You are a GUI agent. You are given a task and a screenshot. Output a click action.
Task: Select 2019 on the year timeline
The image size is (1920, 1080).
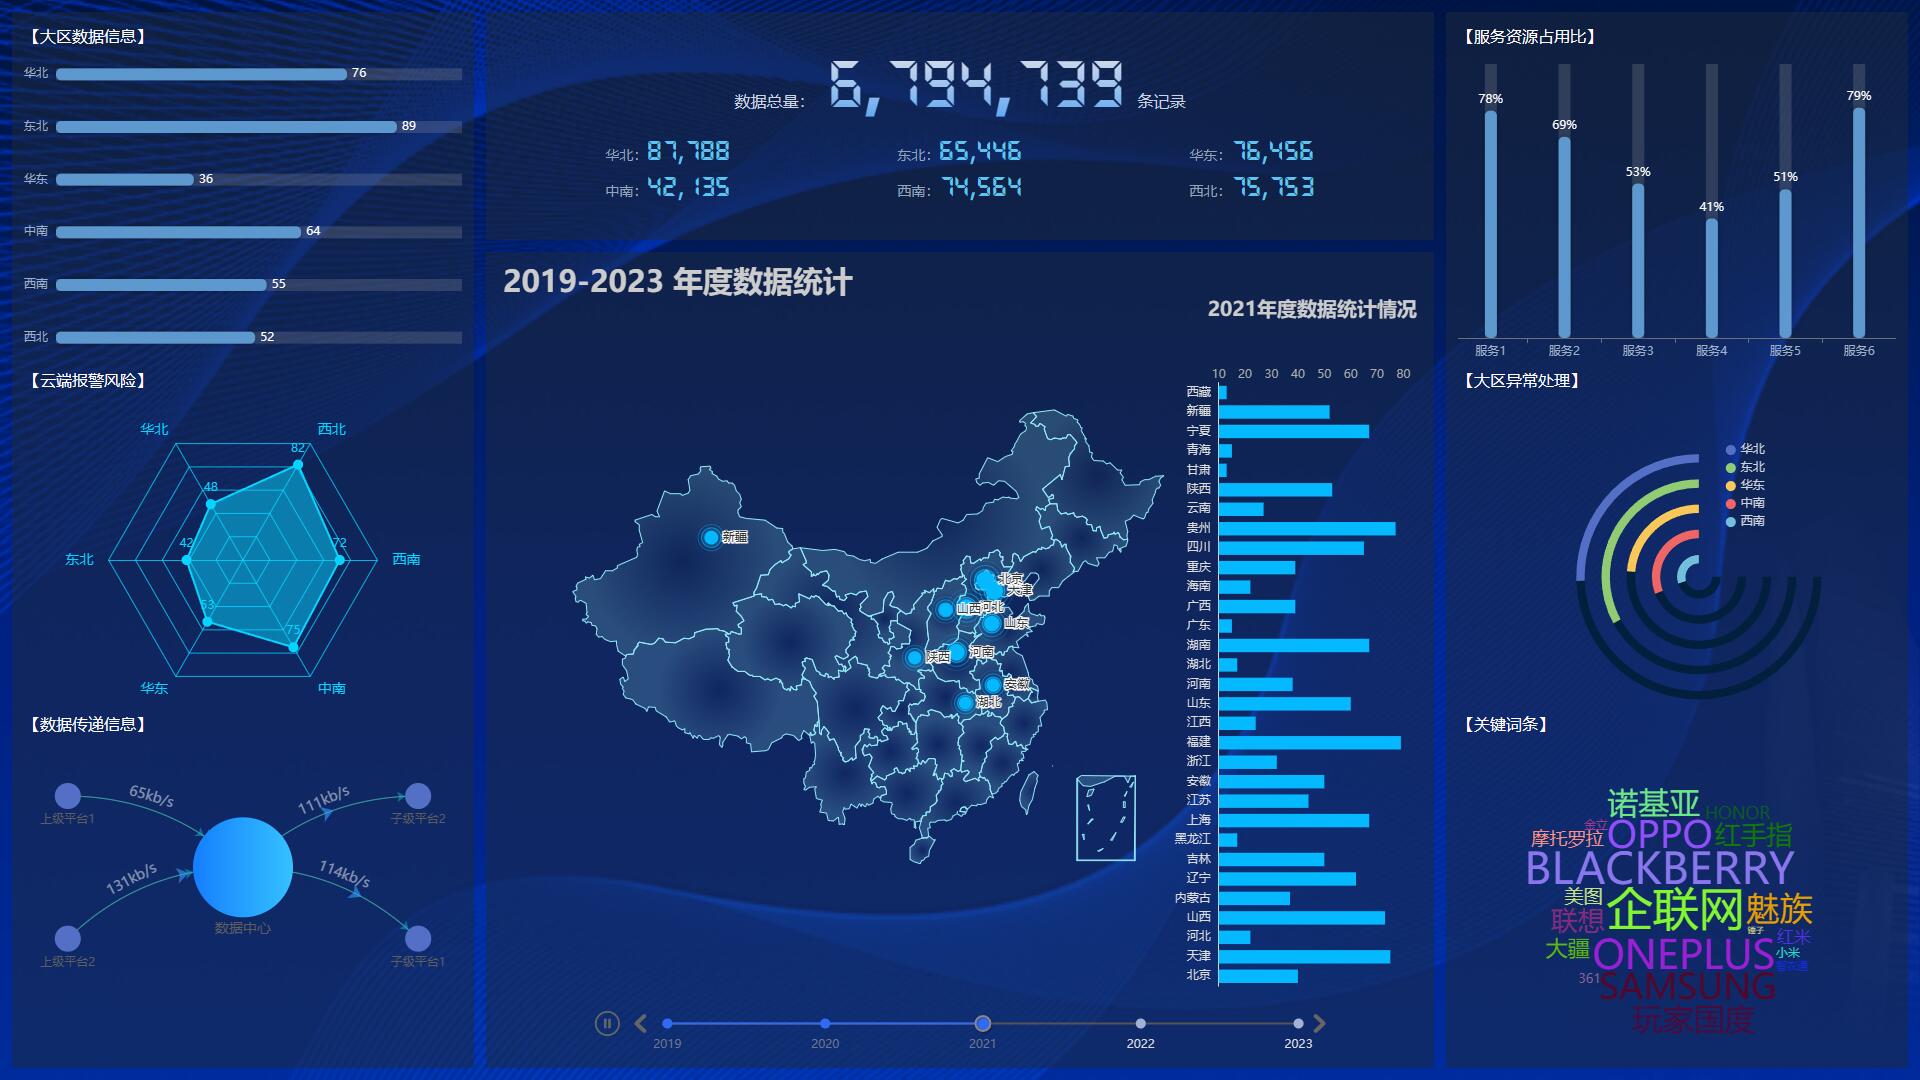point(668,1022)
